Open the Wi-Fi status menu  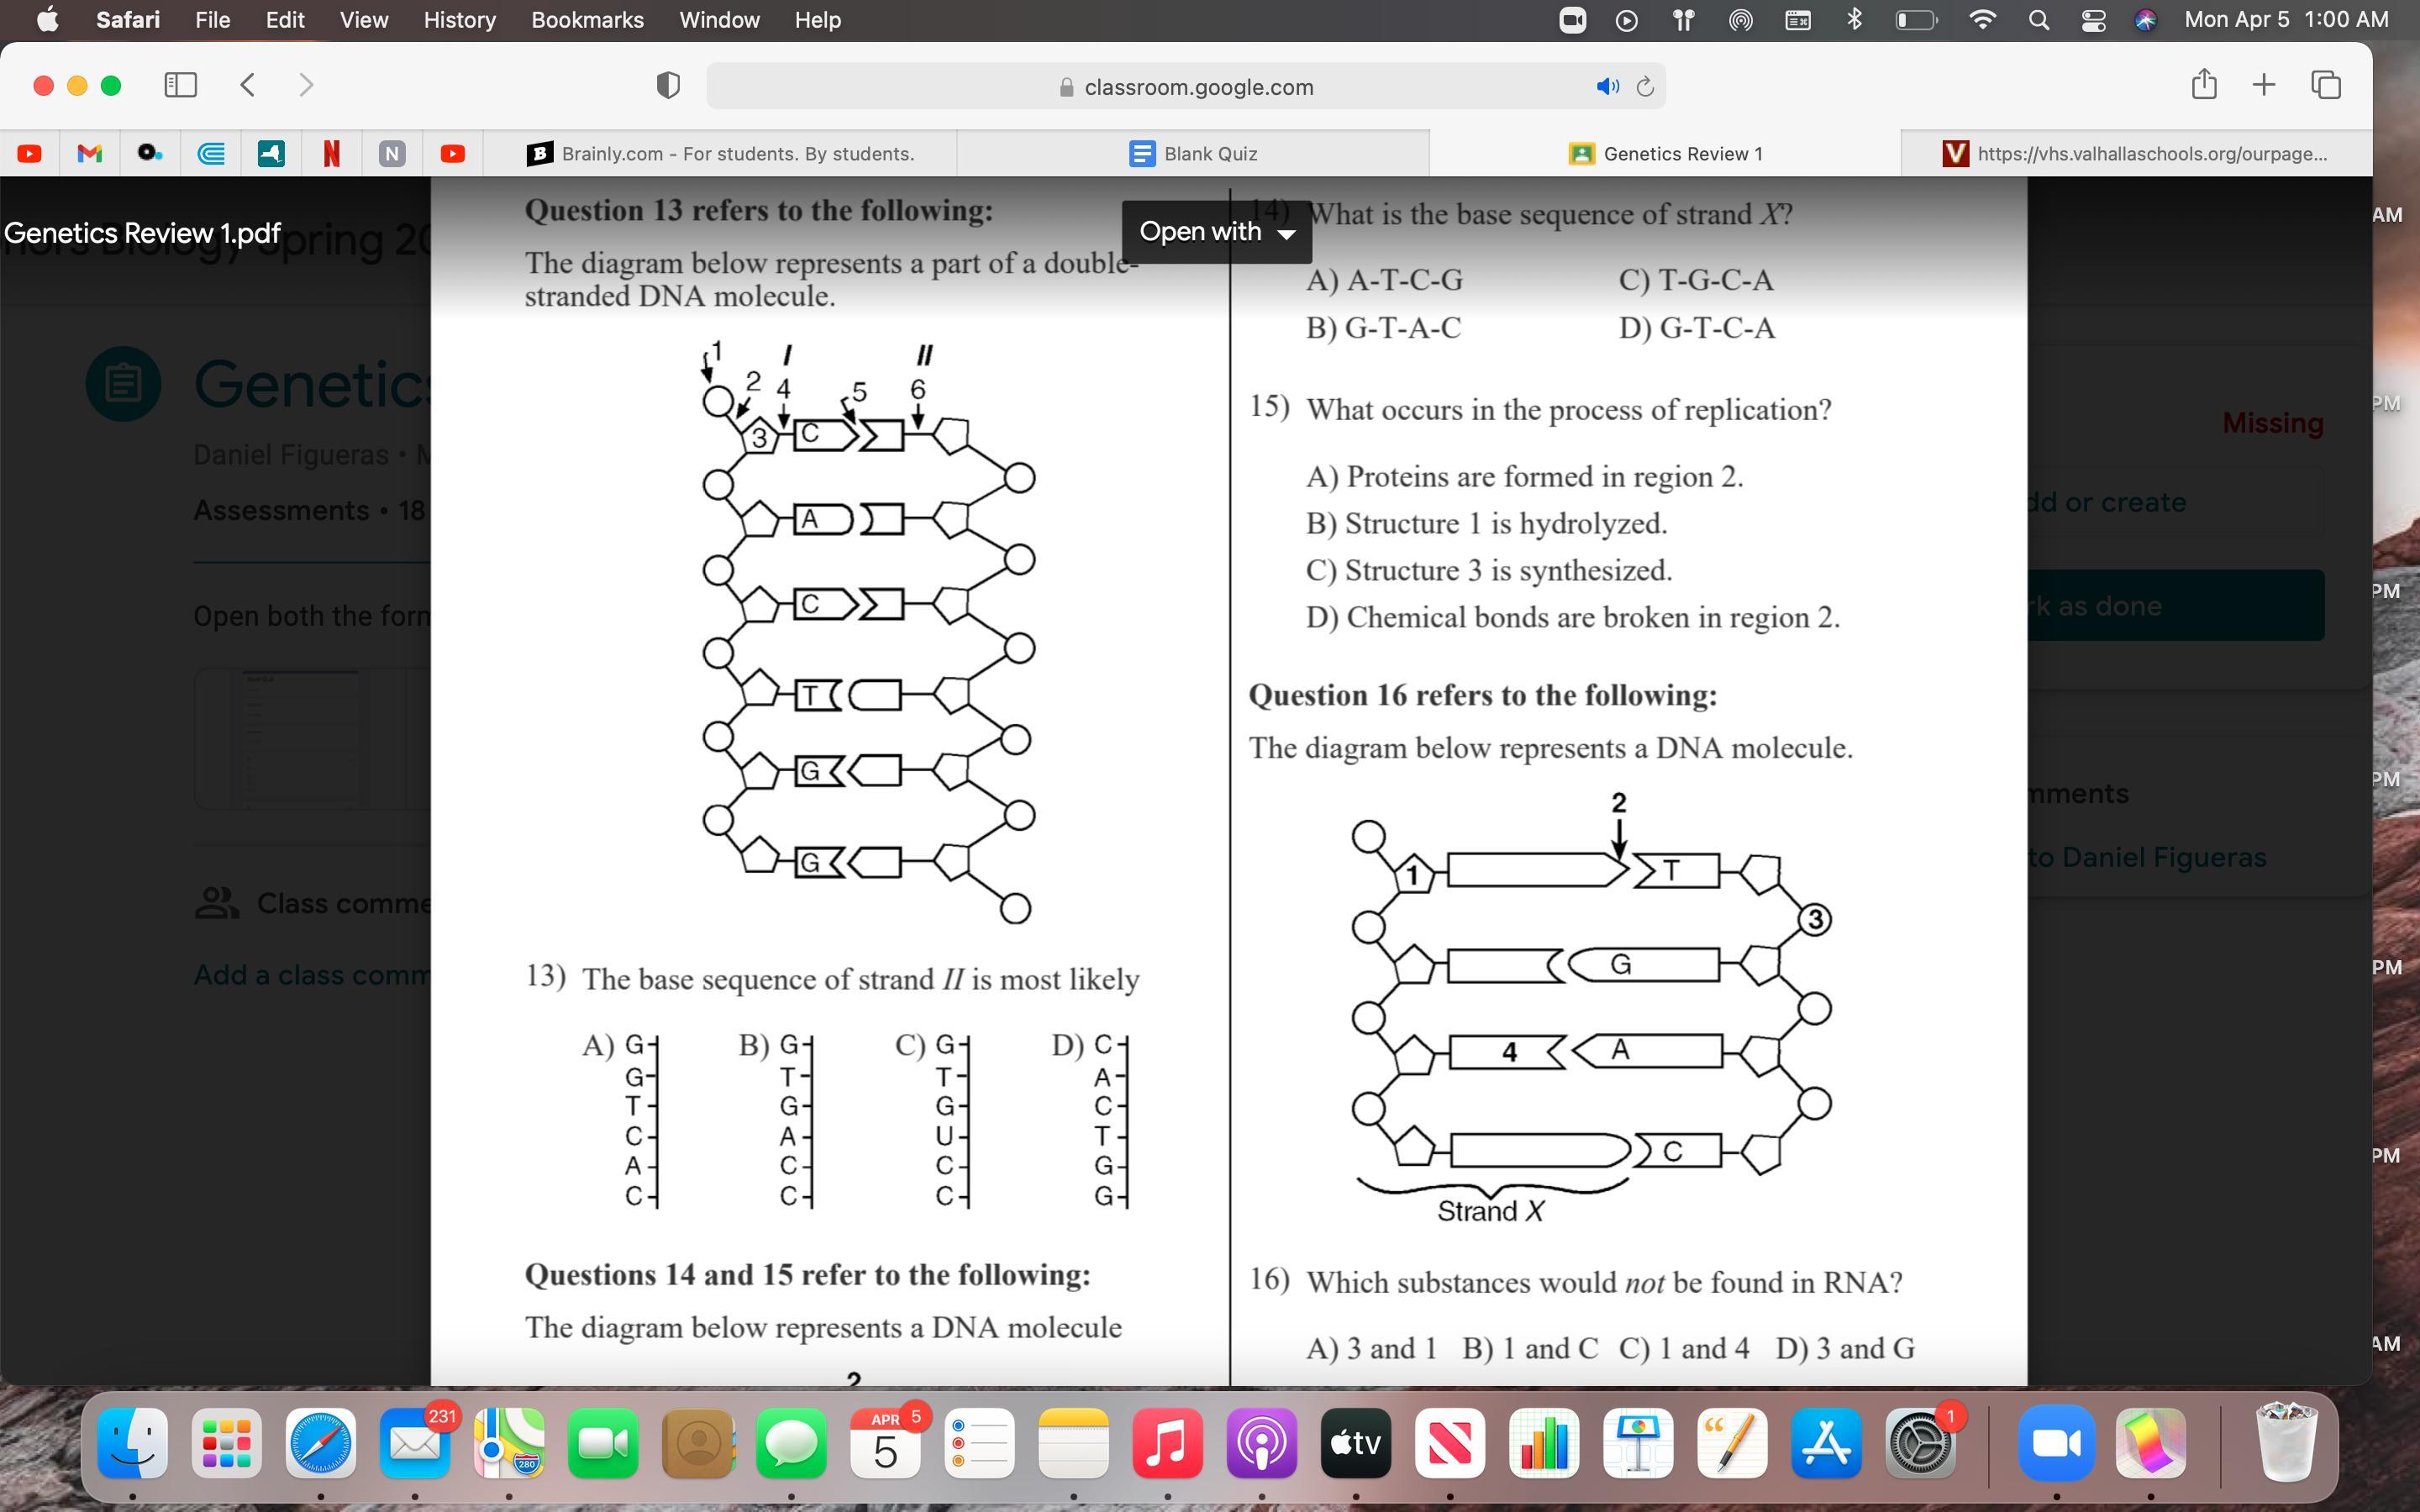tap(1981, 20)
